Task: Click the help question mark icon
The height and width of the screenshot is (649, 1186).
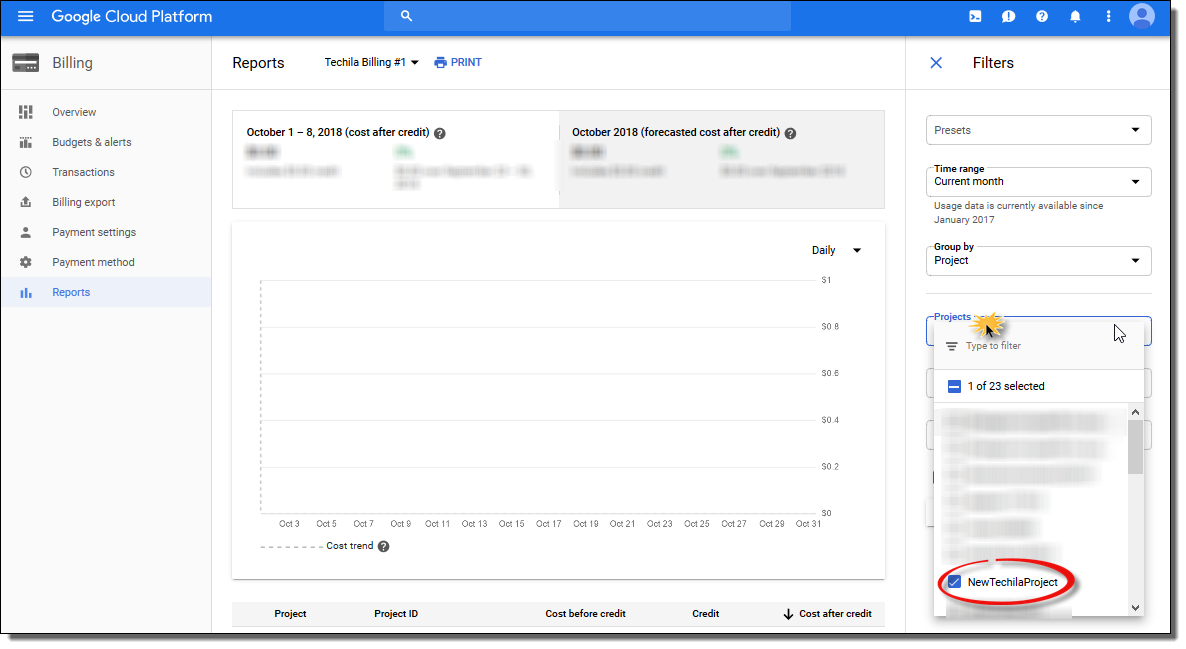Action: coord(1042,17)
